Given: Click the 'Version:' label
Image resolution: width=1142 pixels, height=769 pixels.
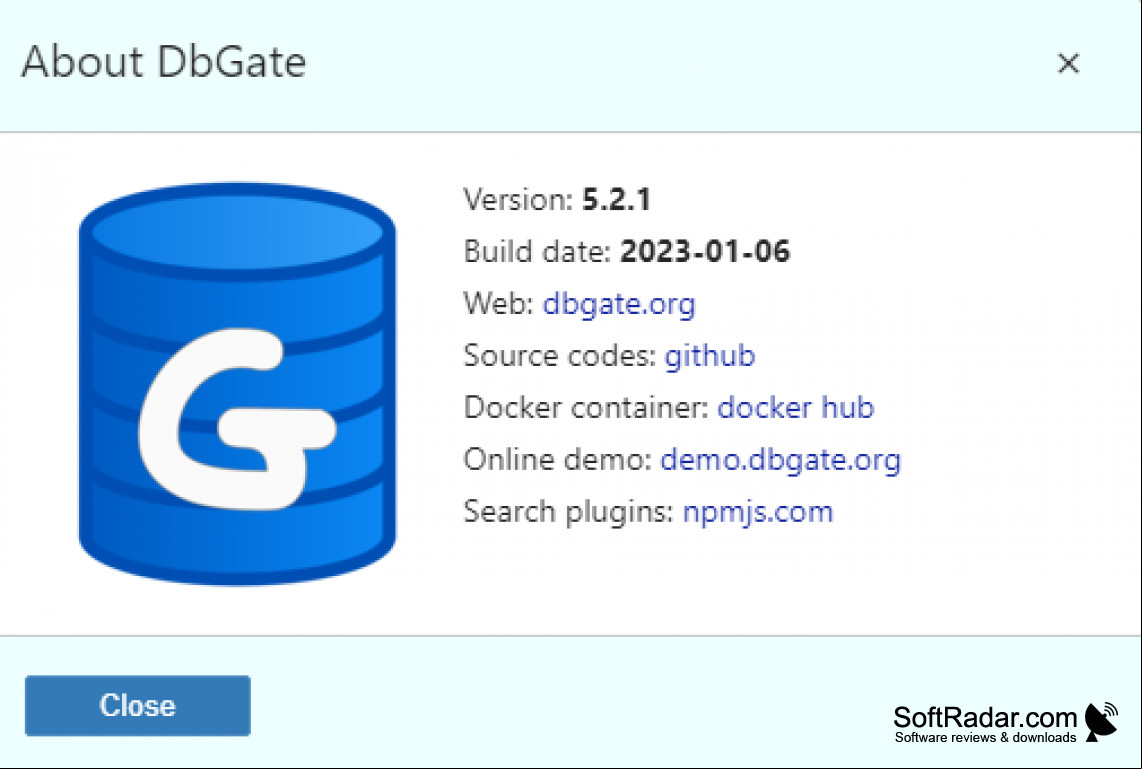Looking at the screenshot, I should tap(519, 200).
